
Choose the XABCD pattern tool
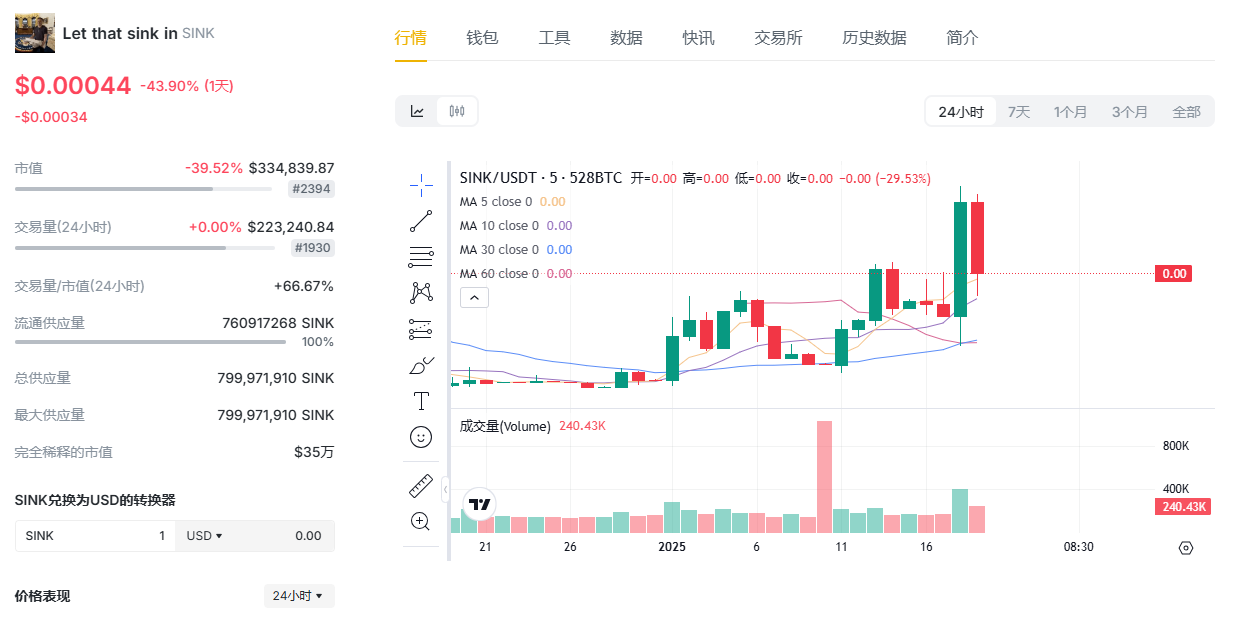[x=421, y=293]
